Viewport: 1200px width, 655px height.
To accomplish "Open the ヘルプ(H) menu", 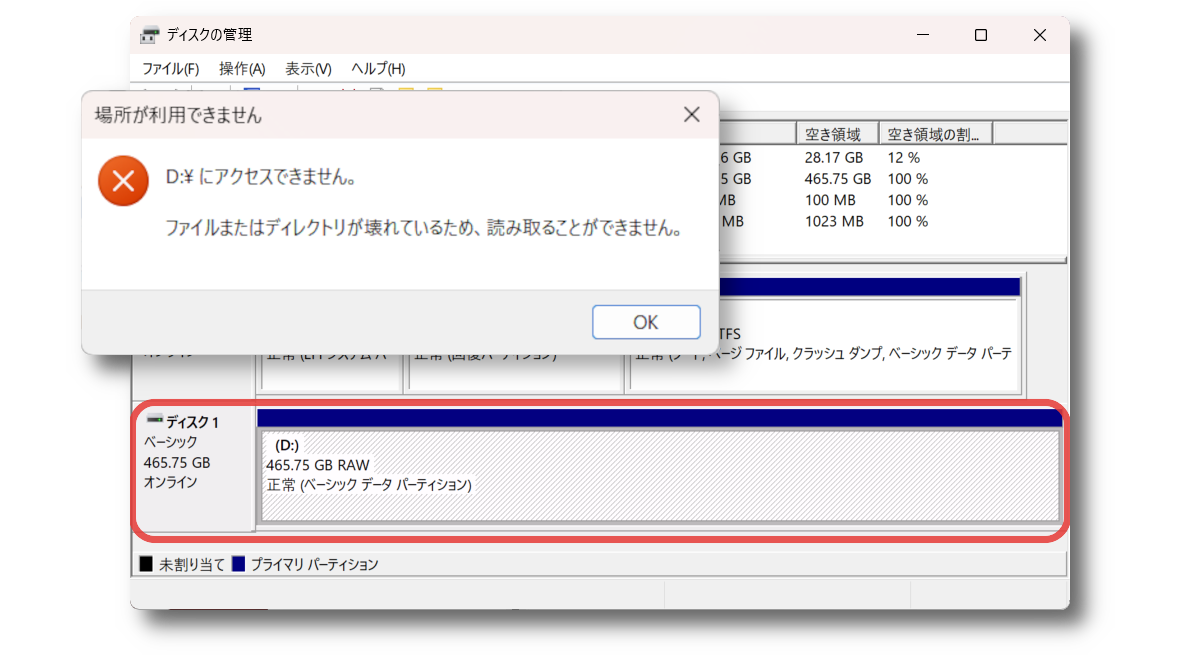I will tap(378, 69).
